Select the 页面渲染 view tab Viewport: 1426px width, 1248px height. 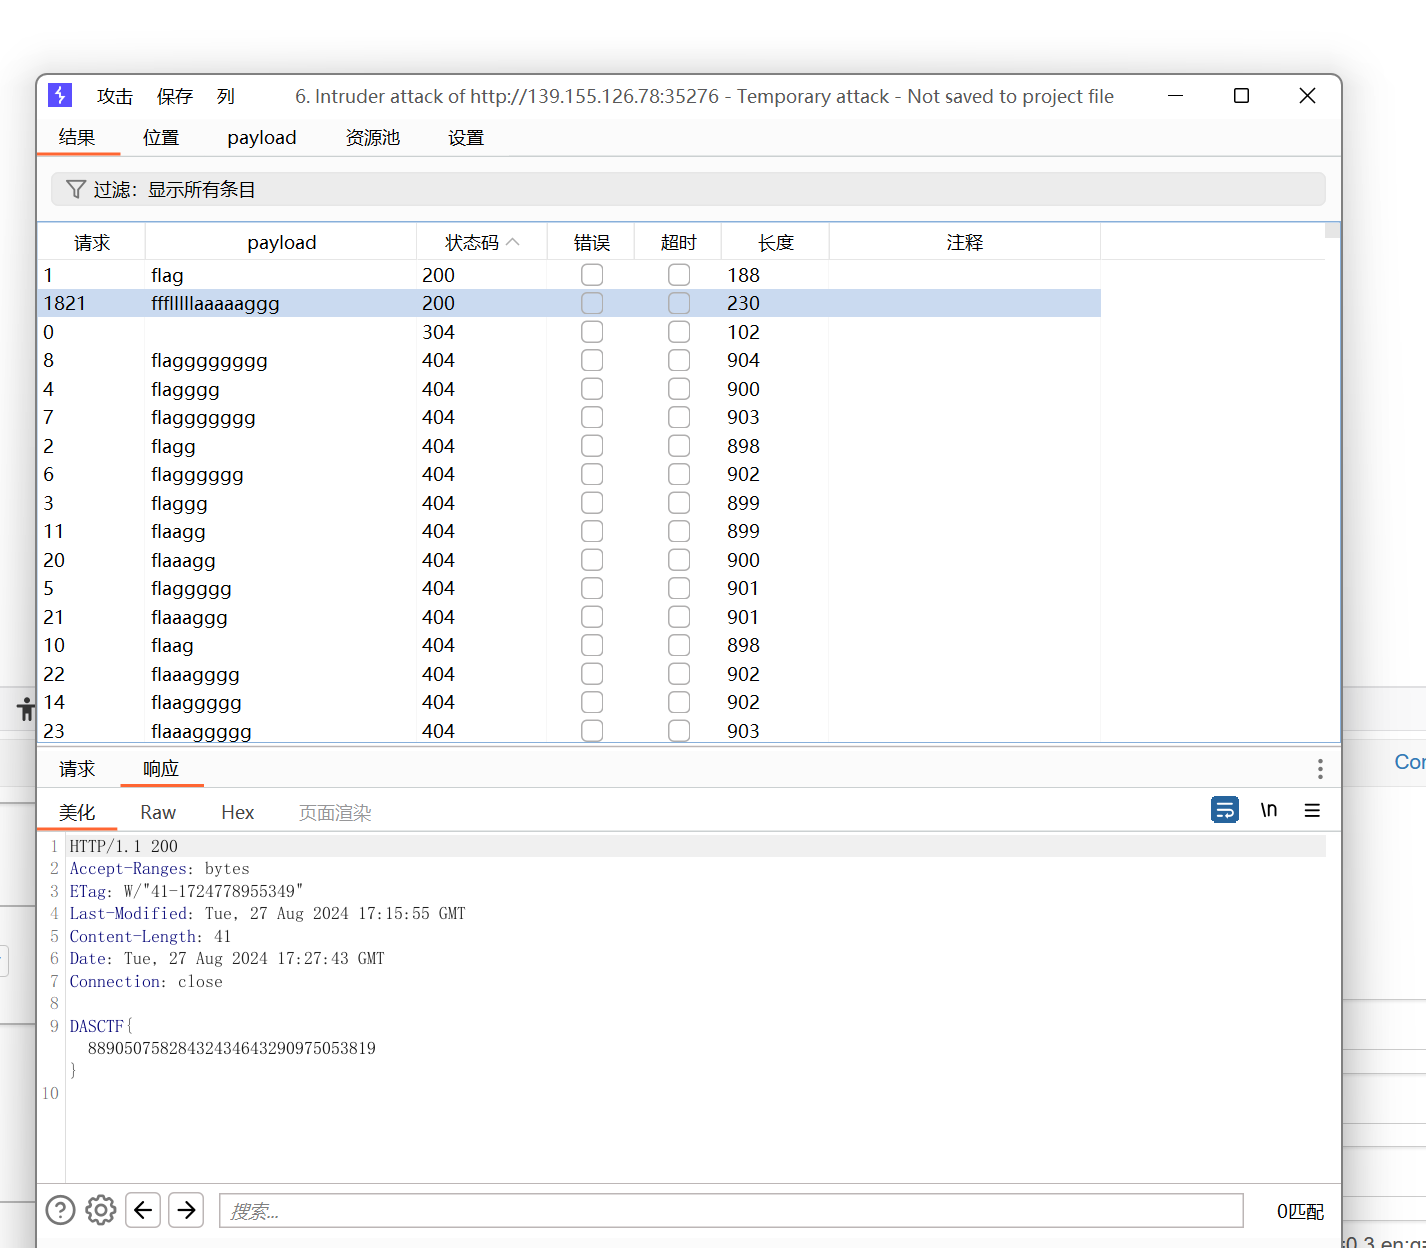coord(335,812)
